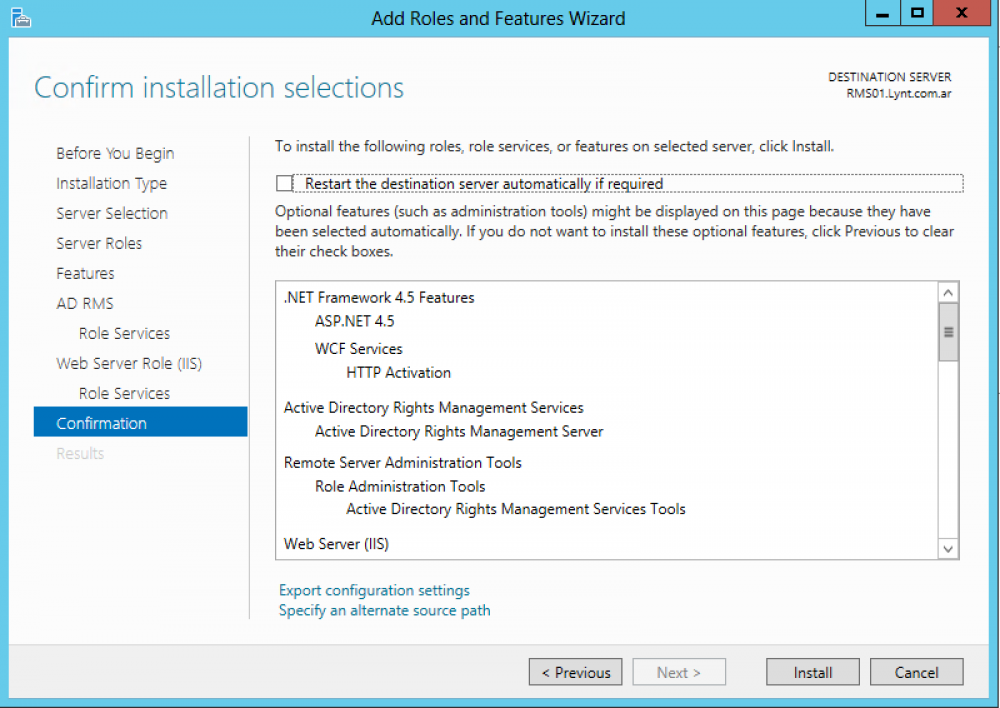Select Server Selection in the sidebar
Image resolution: width=1000 pixels, height=708 pixels.
[x=112, y=214]
